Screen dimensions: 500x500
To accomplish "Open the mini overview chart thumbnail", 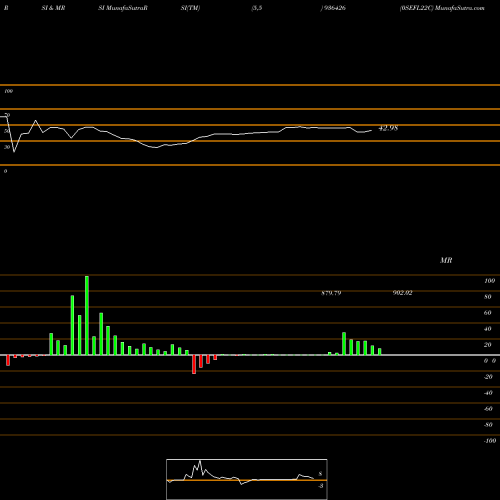I will pos(247,479).
